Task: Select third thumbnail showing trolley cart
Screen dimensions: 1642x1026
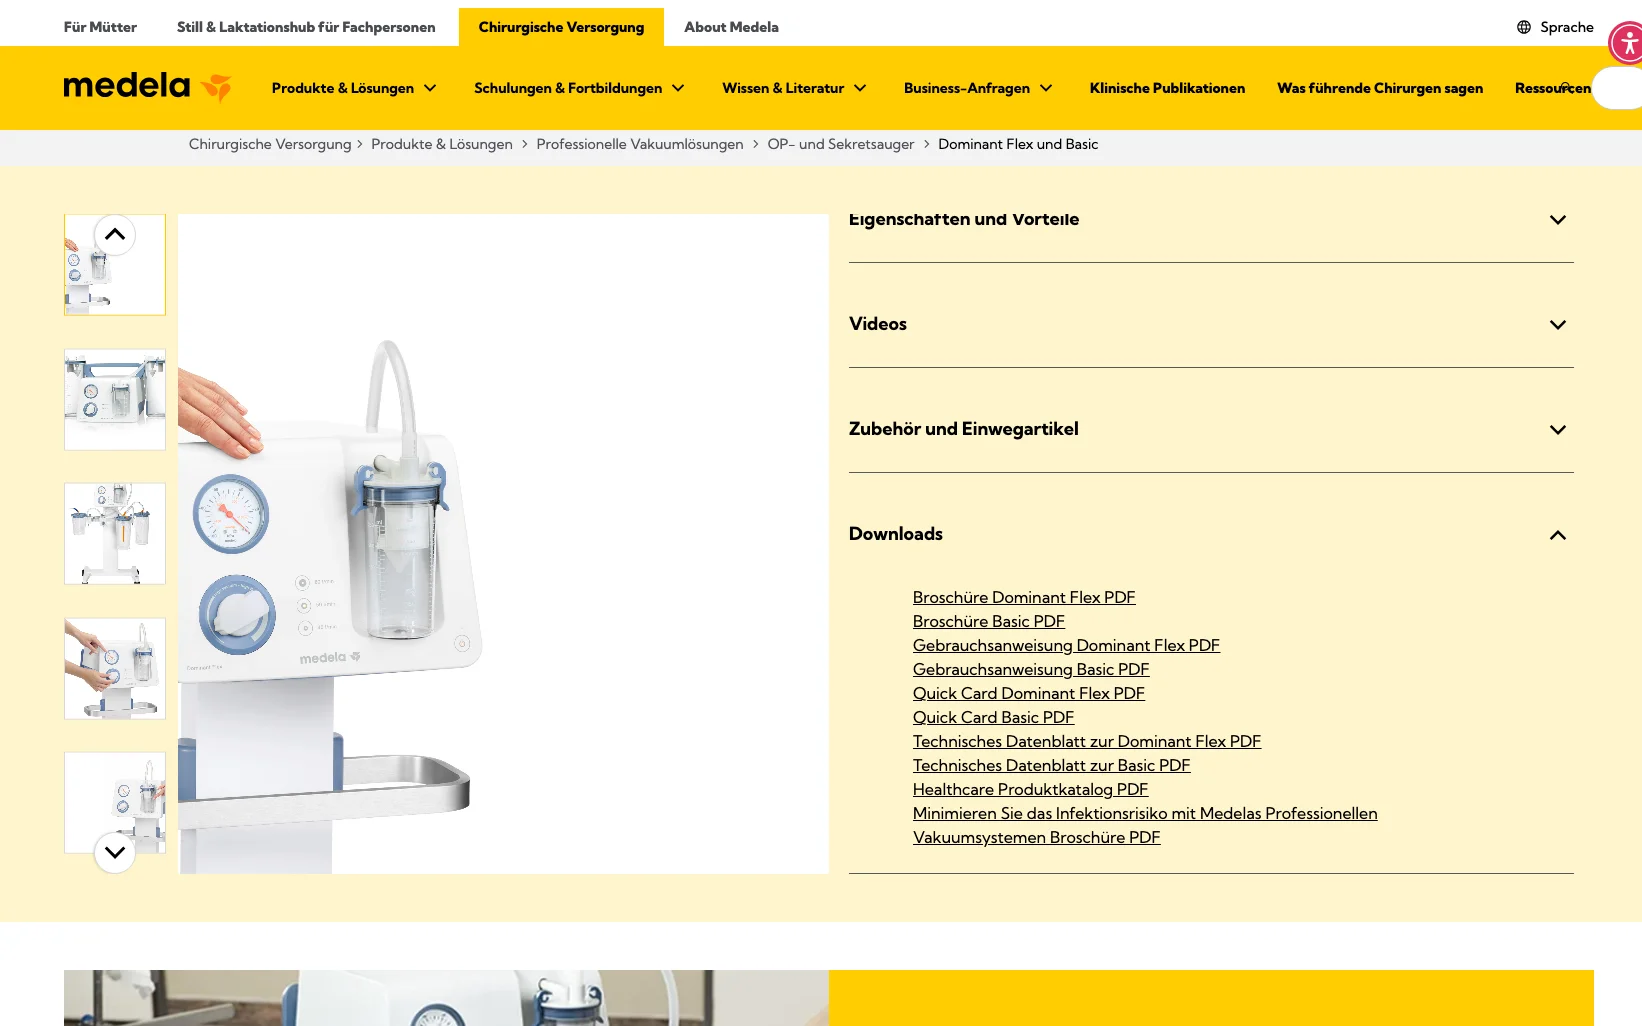Action: coord(115,534)
